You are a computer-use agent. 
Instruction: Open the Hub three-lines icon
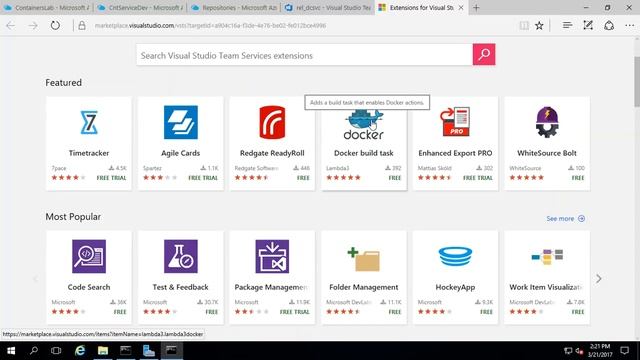point(567,25)
